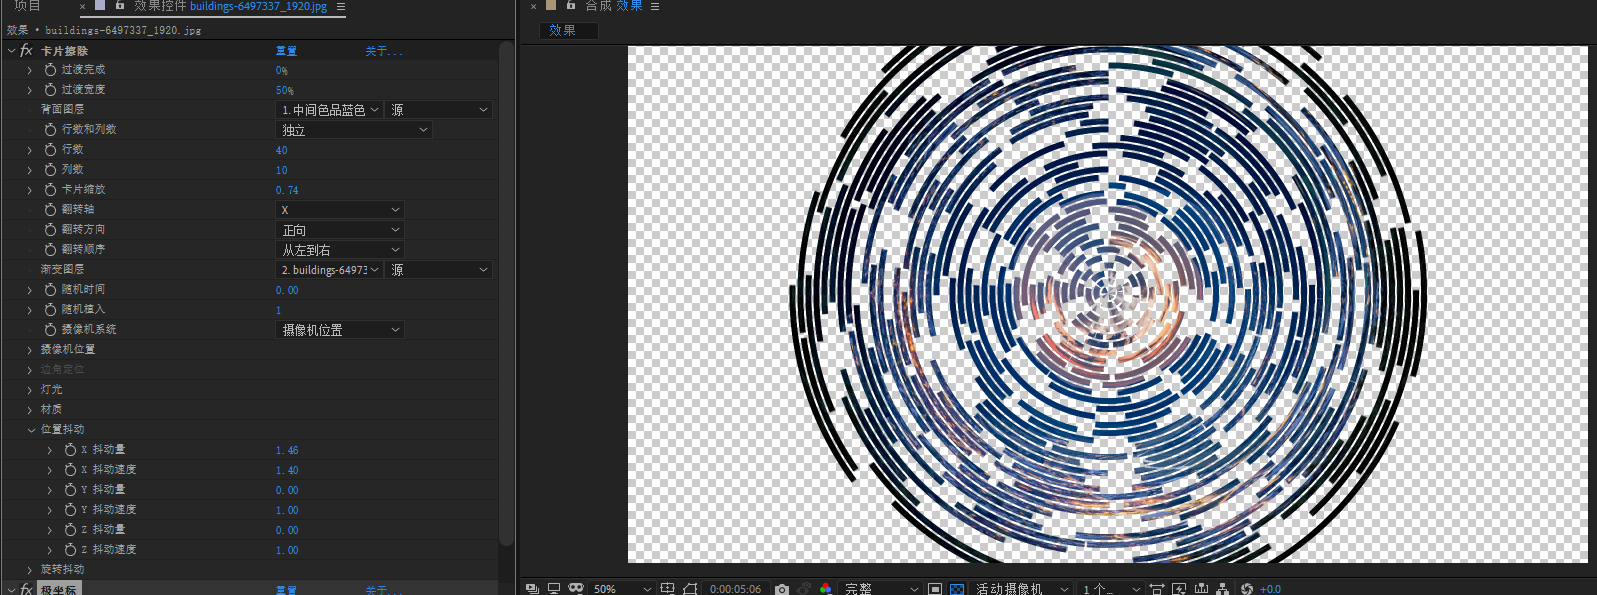This screenshot has height=595, width=1597.
Task: Toggle the transparency grid icon
Action: pos(956,589)
